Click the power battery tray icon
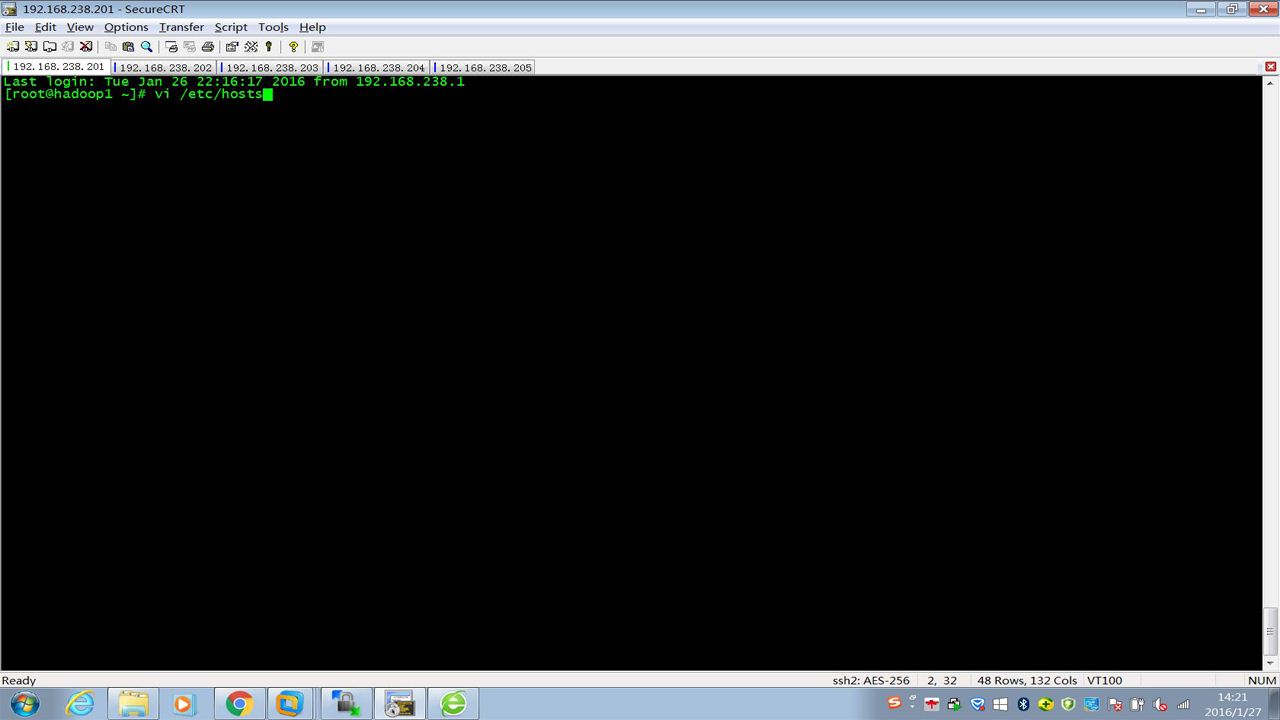Screen dimensions: 1280x720 tap(1137, 705)
